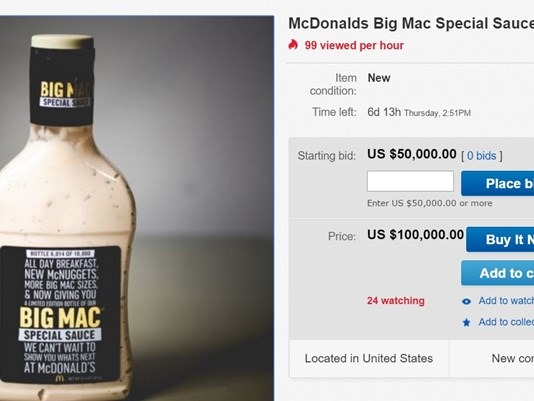Click the Buy It Now button
The width and height of the screenshot is (534, 401).
(500, 240)
